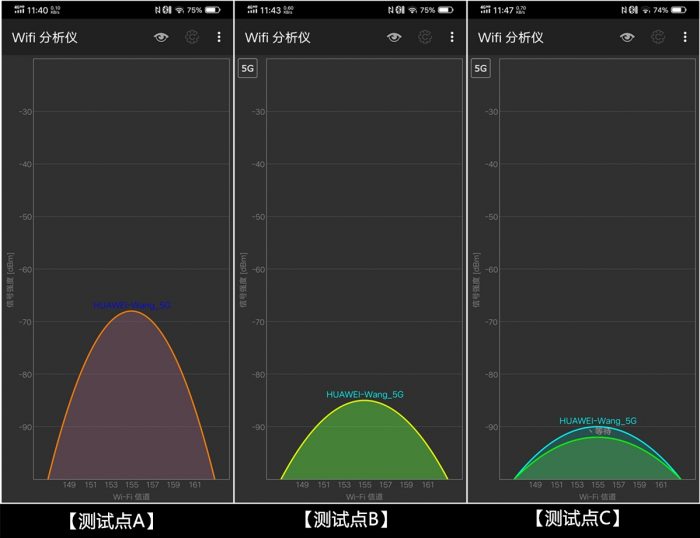Open three-dot overflow menu in test point A
The height and width of the screenshot is (538, 700).
coord(219,37)
